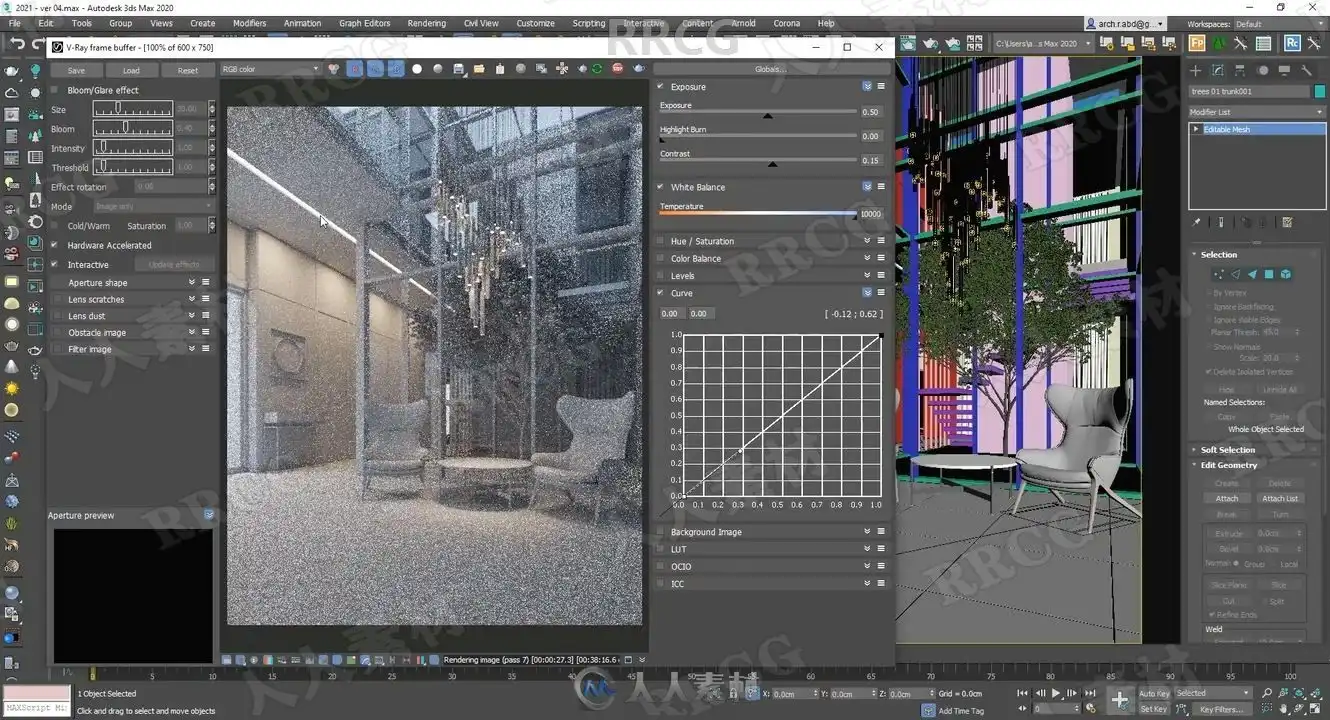Open the Utilities wrench tab in command panel
1330x720 pixels.
click(1306, 70)
